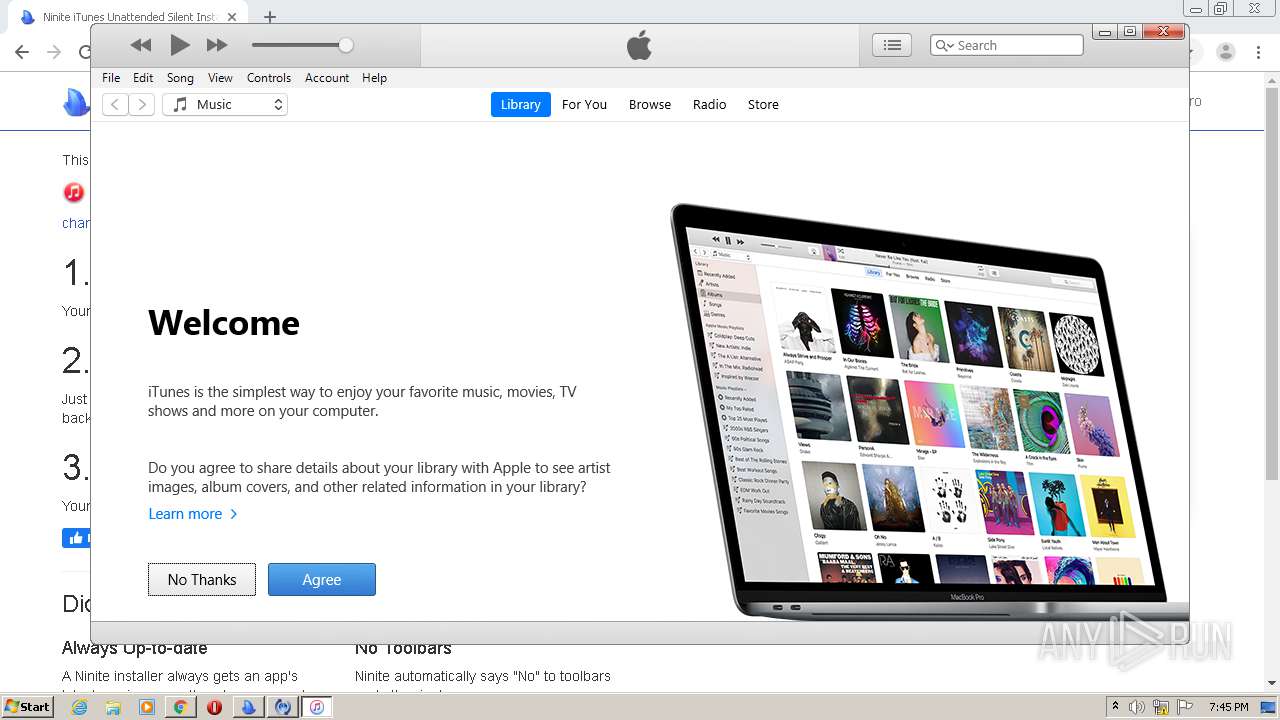Open the search magnifier options dropdown

point(943,45)
